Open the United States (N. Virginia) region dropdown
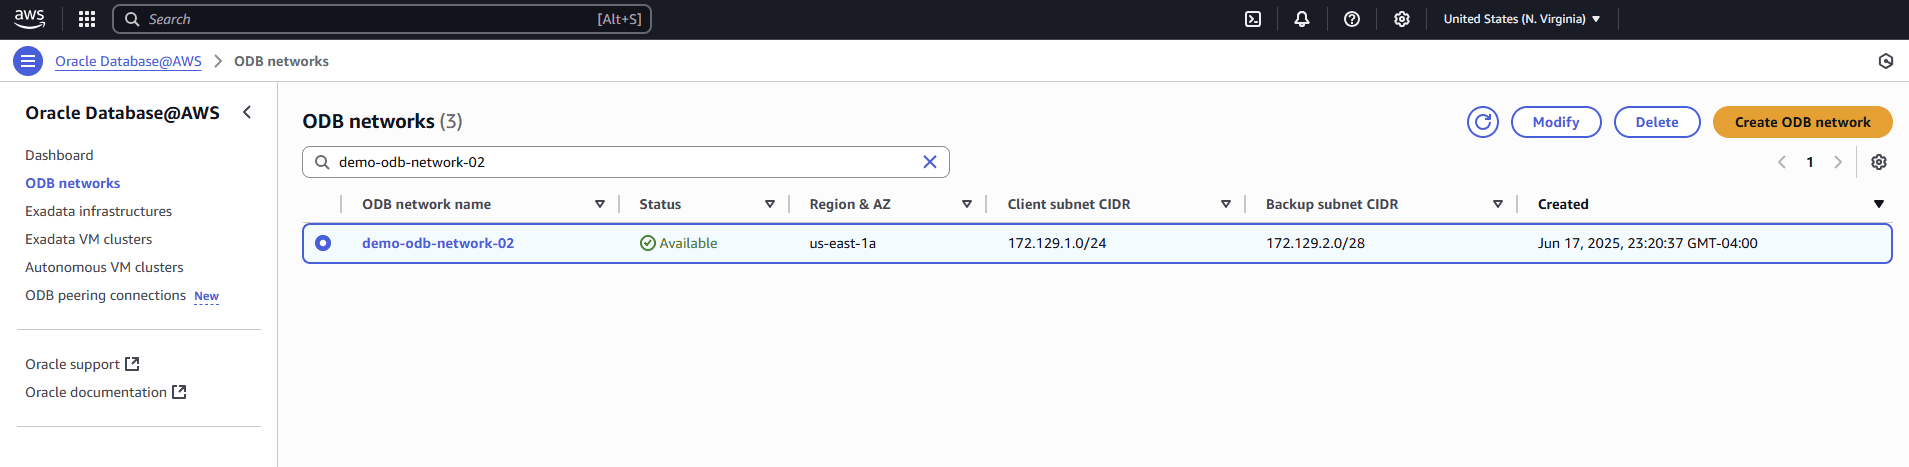This screenshot has width=1909, height=467. [1522, 19]
